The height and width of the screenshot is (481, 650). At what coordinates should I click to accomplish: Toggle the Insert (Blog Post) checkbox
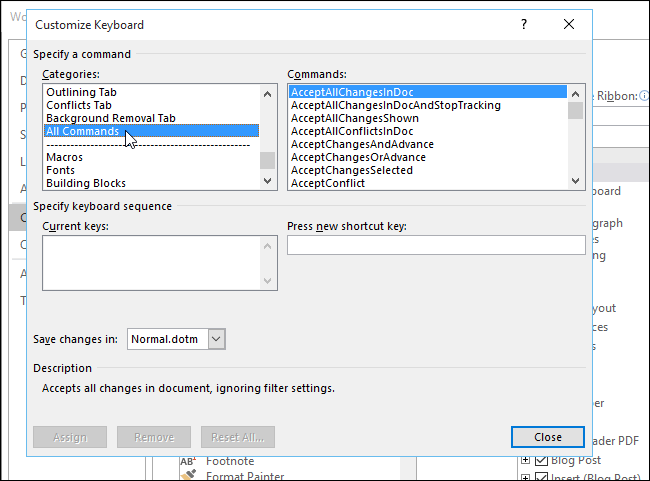(x=541, y=476)
